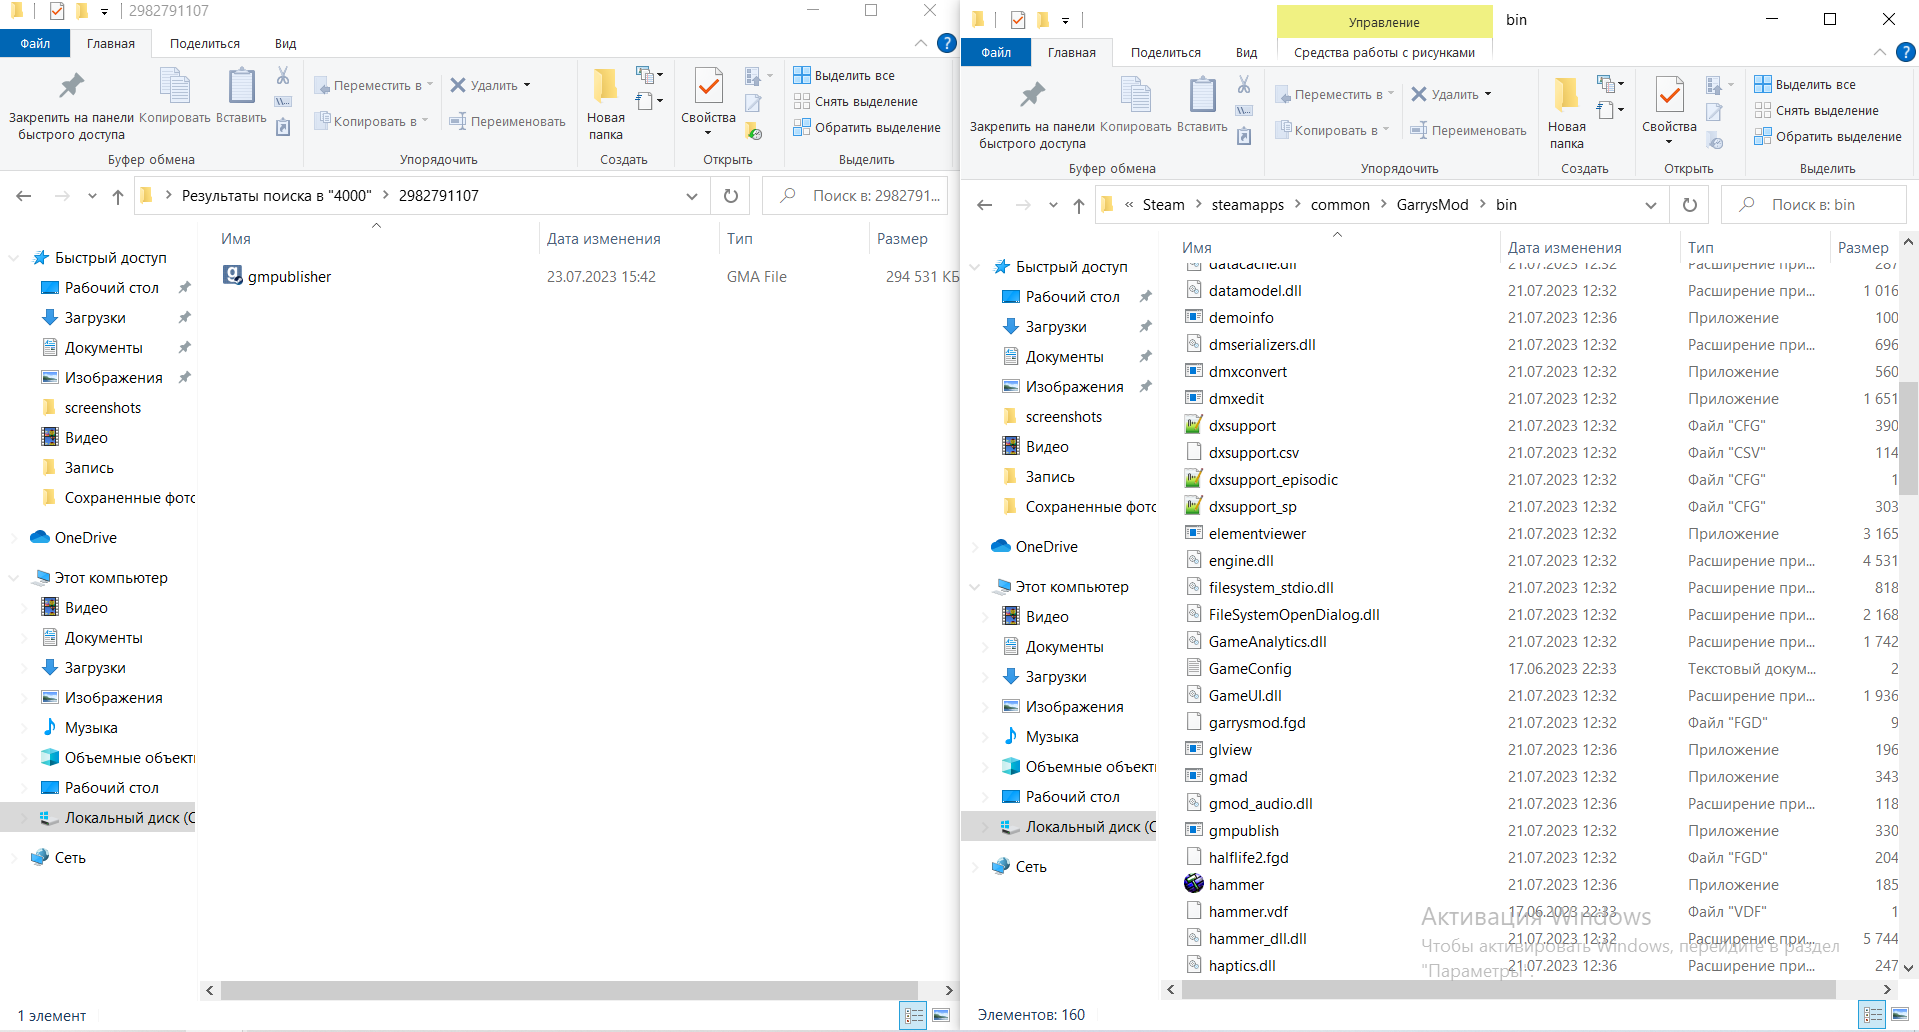Collapse the ribbon in bin window
Viewport: 1919px width, 1032px height.
1880,52
